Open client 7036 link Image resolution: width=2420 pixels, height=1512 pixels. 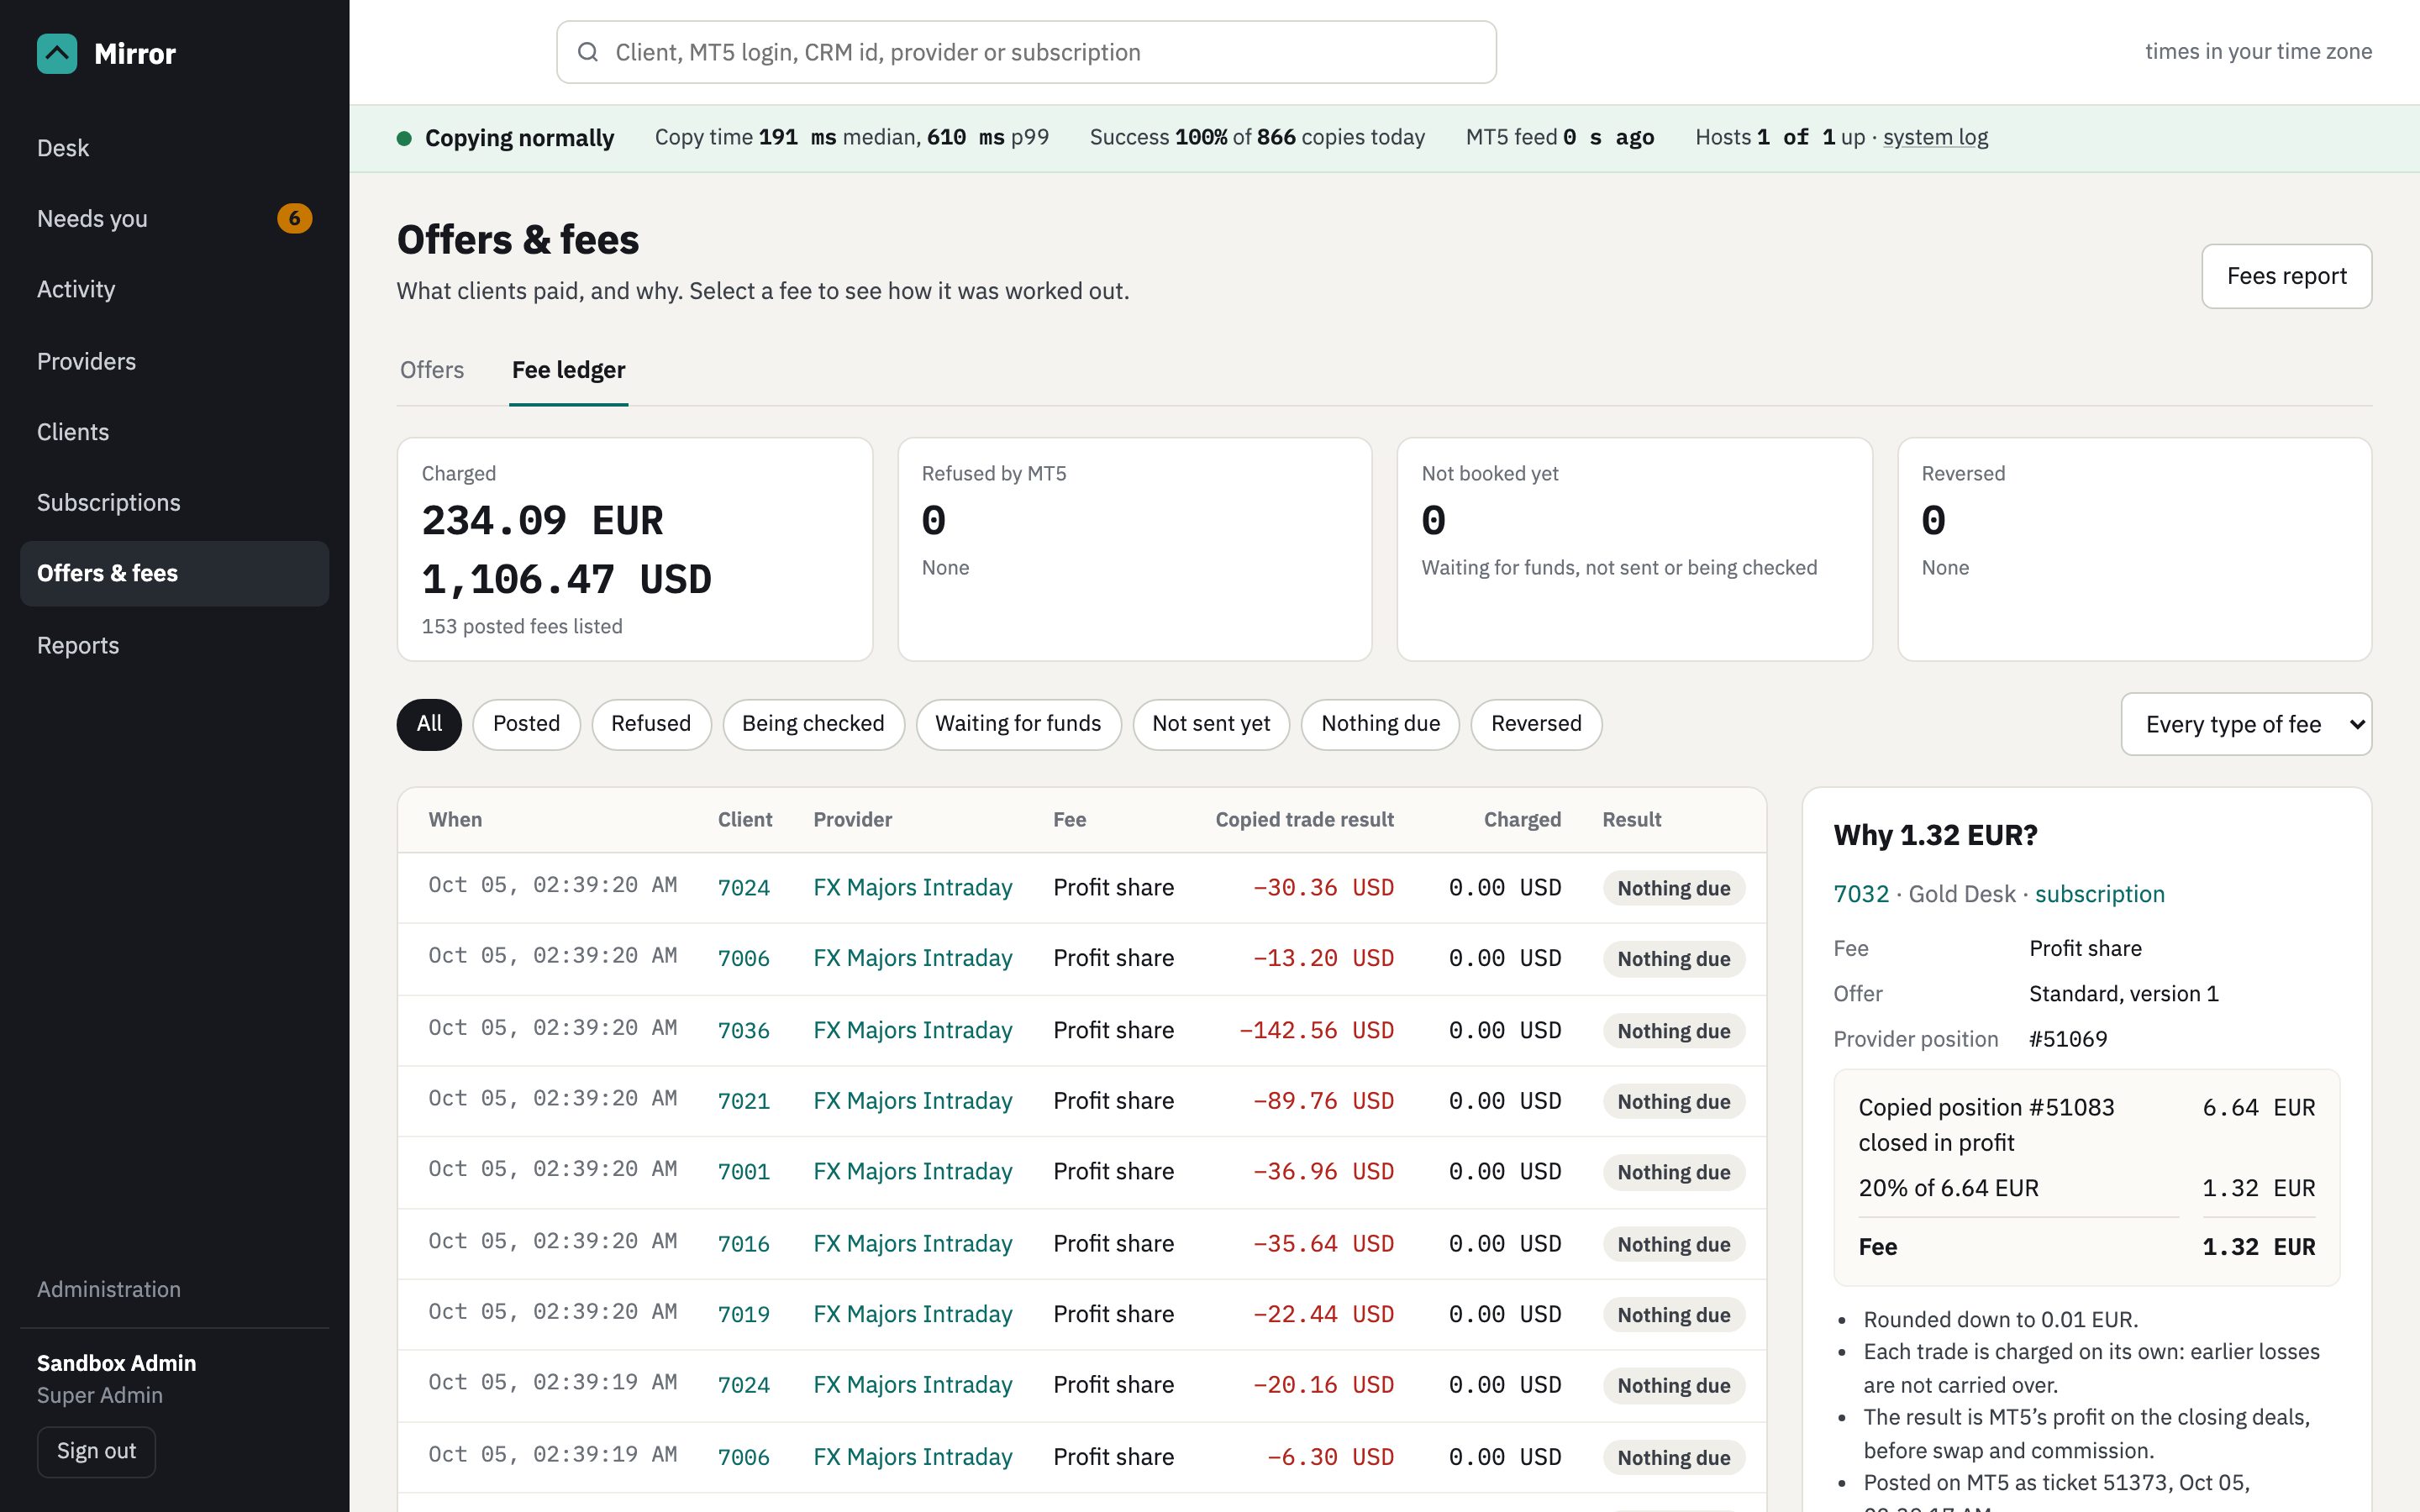pos(744,1030)
